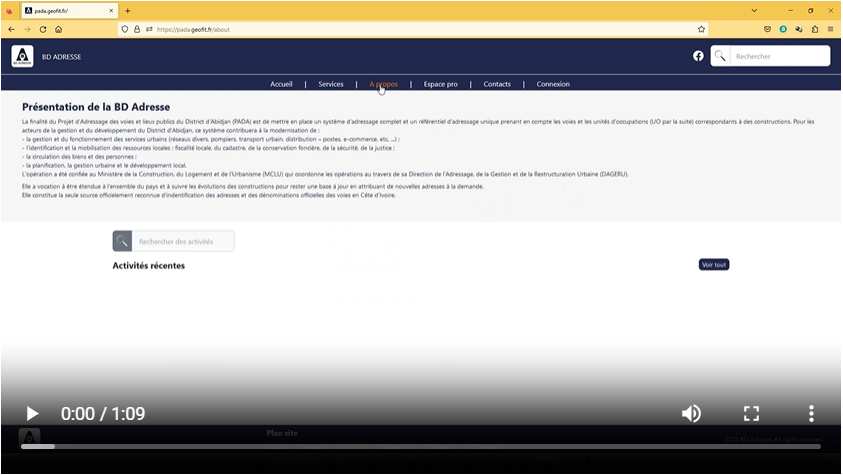843x475 pixels.
Task: Click the header Rechercher search box
Action: [779, 56]
